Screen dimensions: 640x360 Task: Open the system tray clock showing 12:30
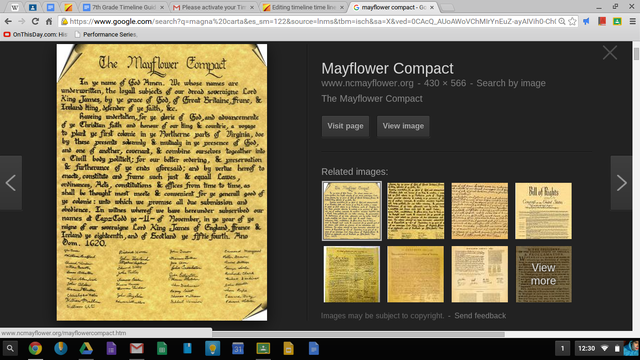587,349
